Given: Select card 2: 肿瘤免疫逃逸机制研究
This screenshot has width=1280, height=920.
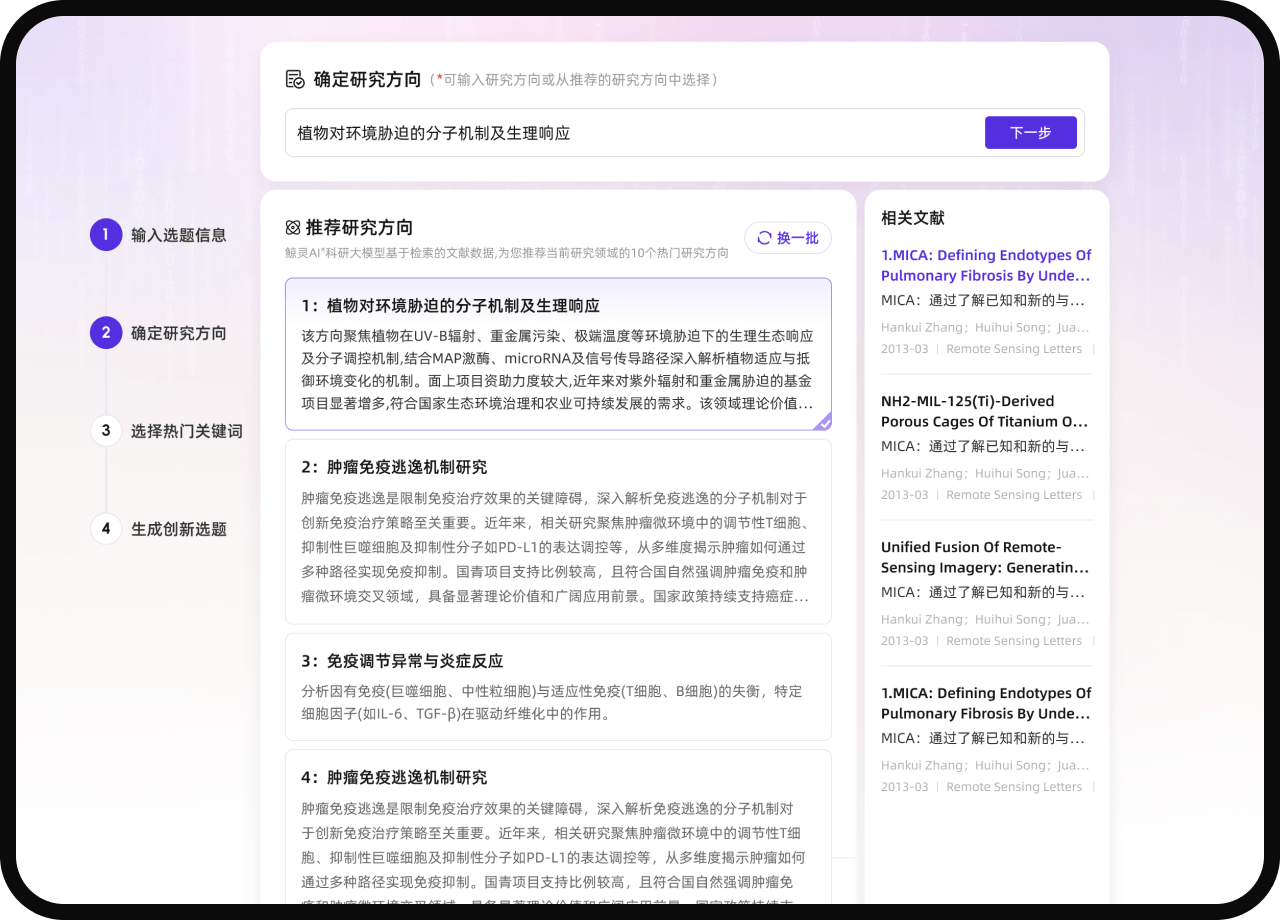Looking at the screenshot, I should tap(558, 530).
